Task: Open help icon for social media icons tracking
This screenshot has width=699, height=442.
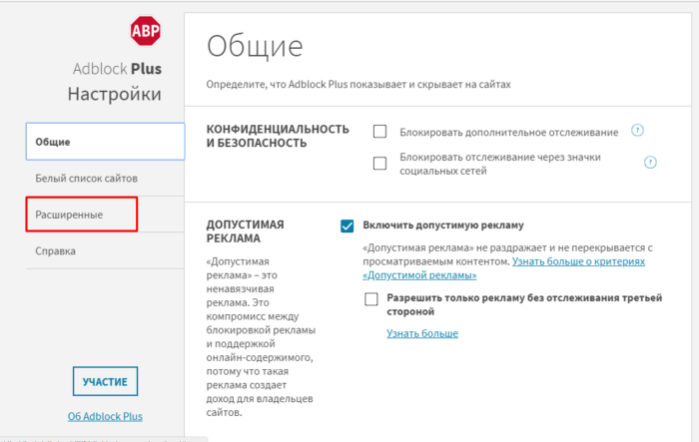Action: 650,162
